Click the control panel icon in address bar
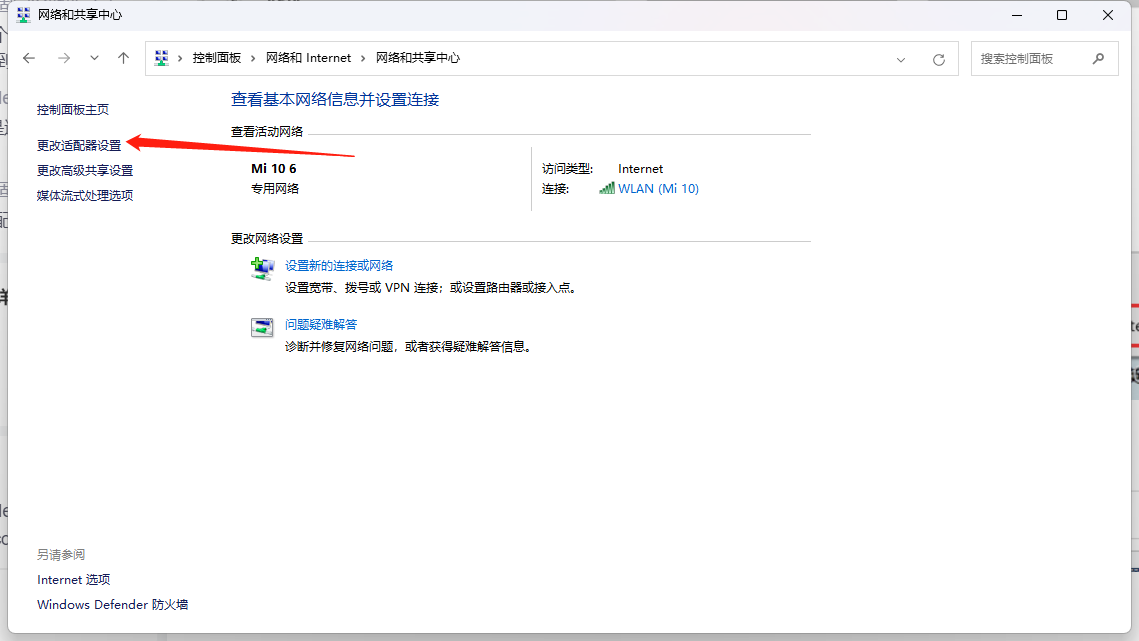The width and height of the screenshot is (1139, 641). [x=161, y=58]
